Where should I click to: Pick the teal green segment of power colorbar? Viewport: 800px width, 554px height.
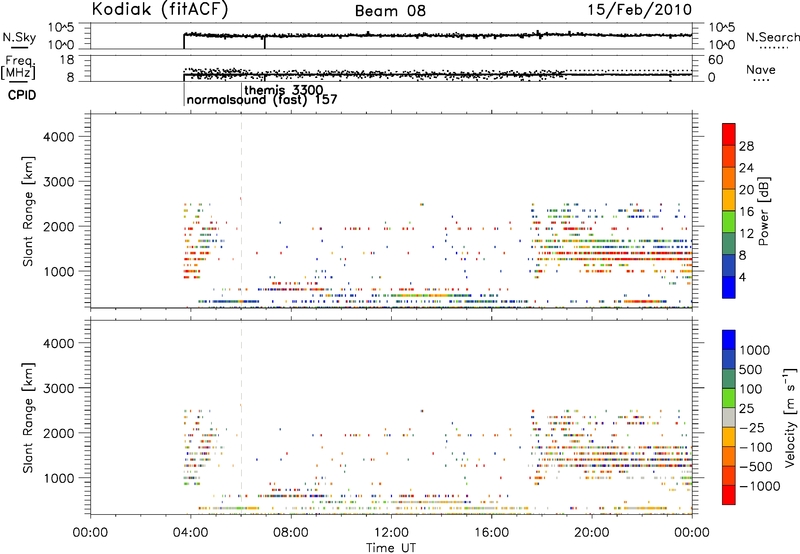pos(729,244)
